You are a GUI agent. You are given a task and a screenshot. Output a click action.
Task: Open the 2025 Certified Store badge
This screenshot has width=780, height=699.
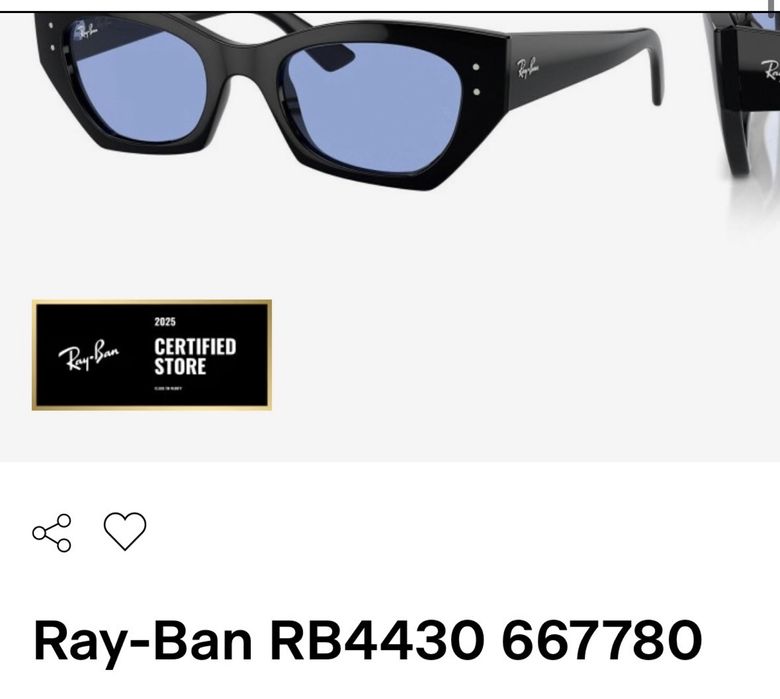(152, 355)
